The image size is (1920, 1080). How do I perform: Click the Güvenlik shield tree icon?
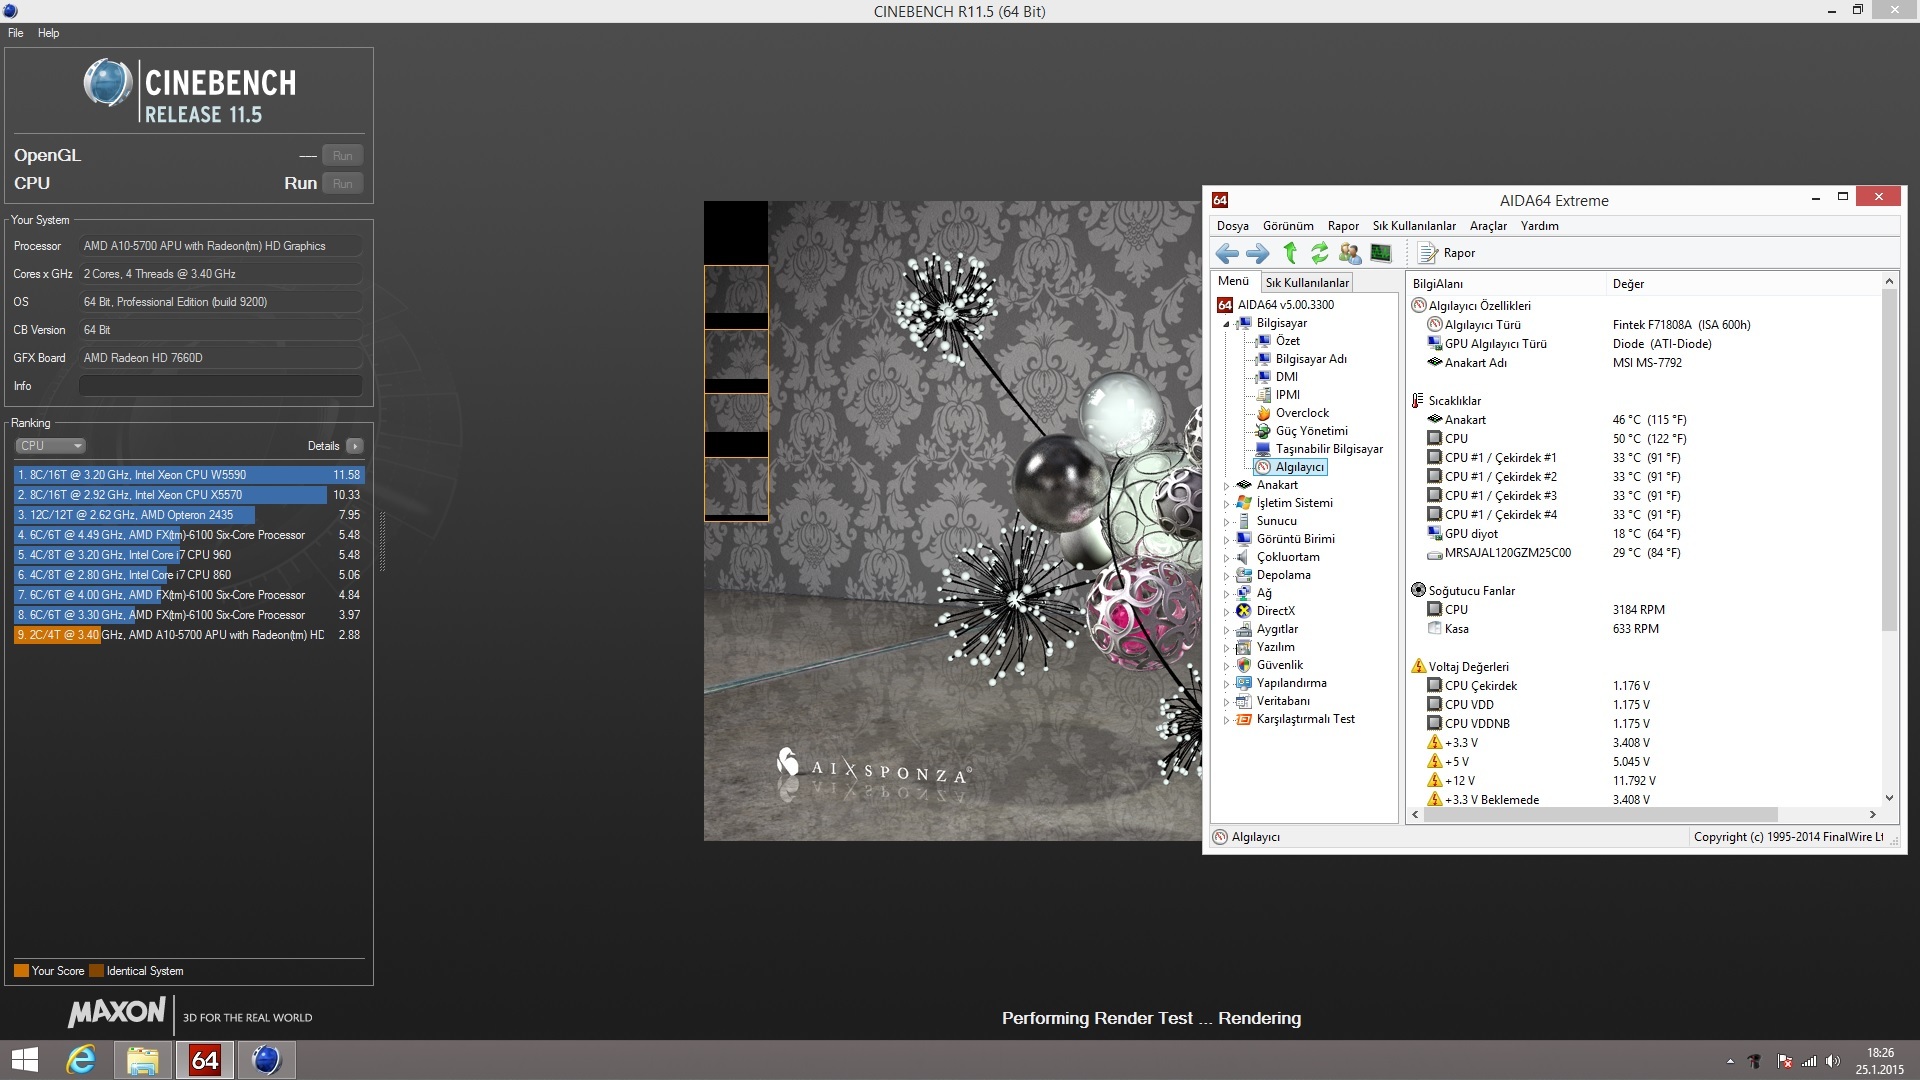1244,665
